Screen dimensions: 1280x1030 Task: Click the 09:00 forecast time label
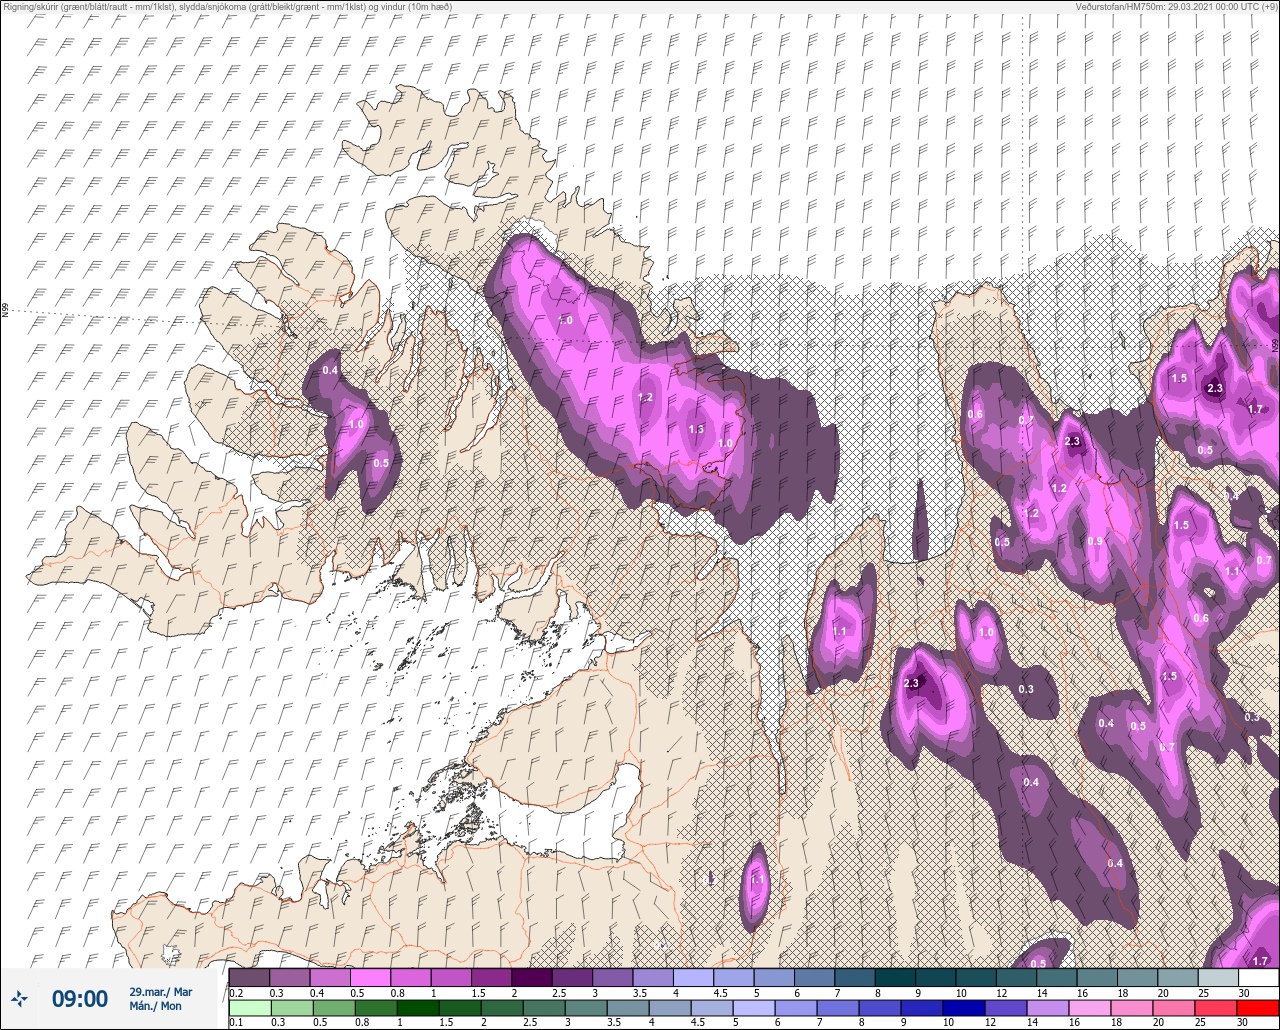click(80, 998)
